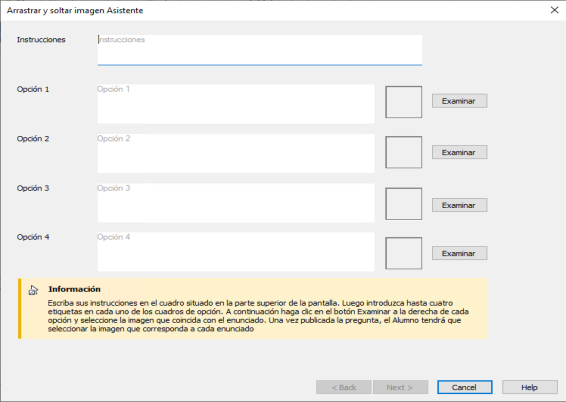
Task: Close the Arrastrar y soltar imagen window
Action: coord(554,10)
